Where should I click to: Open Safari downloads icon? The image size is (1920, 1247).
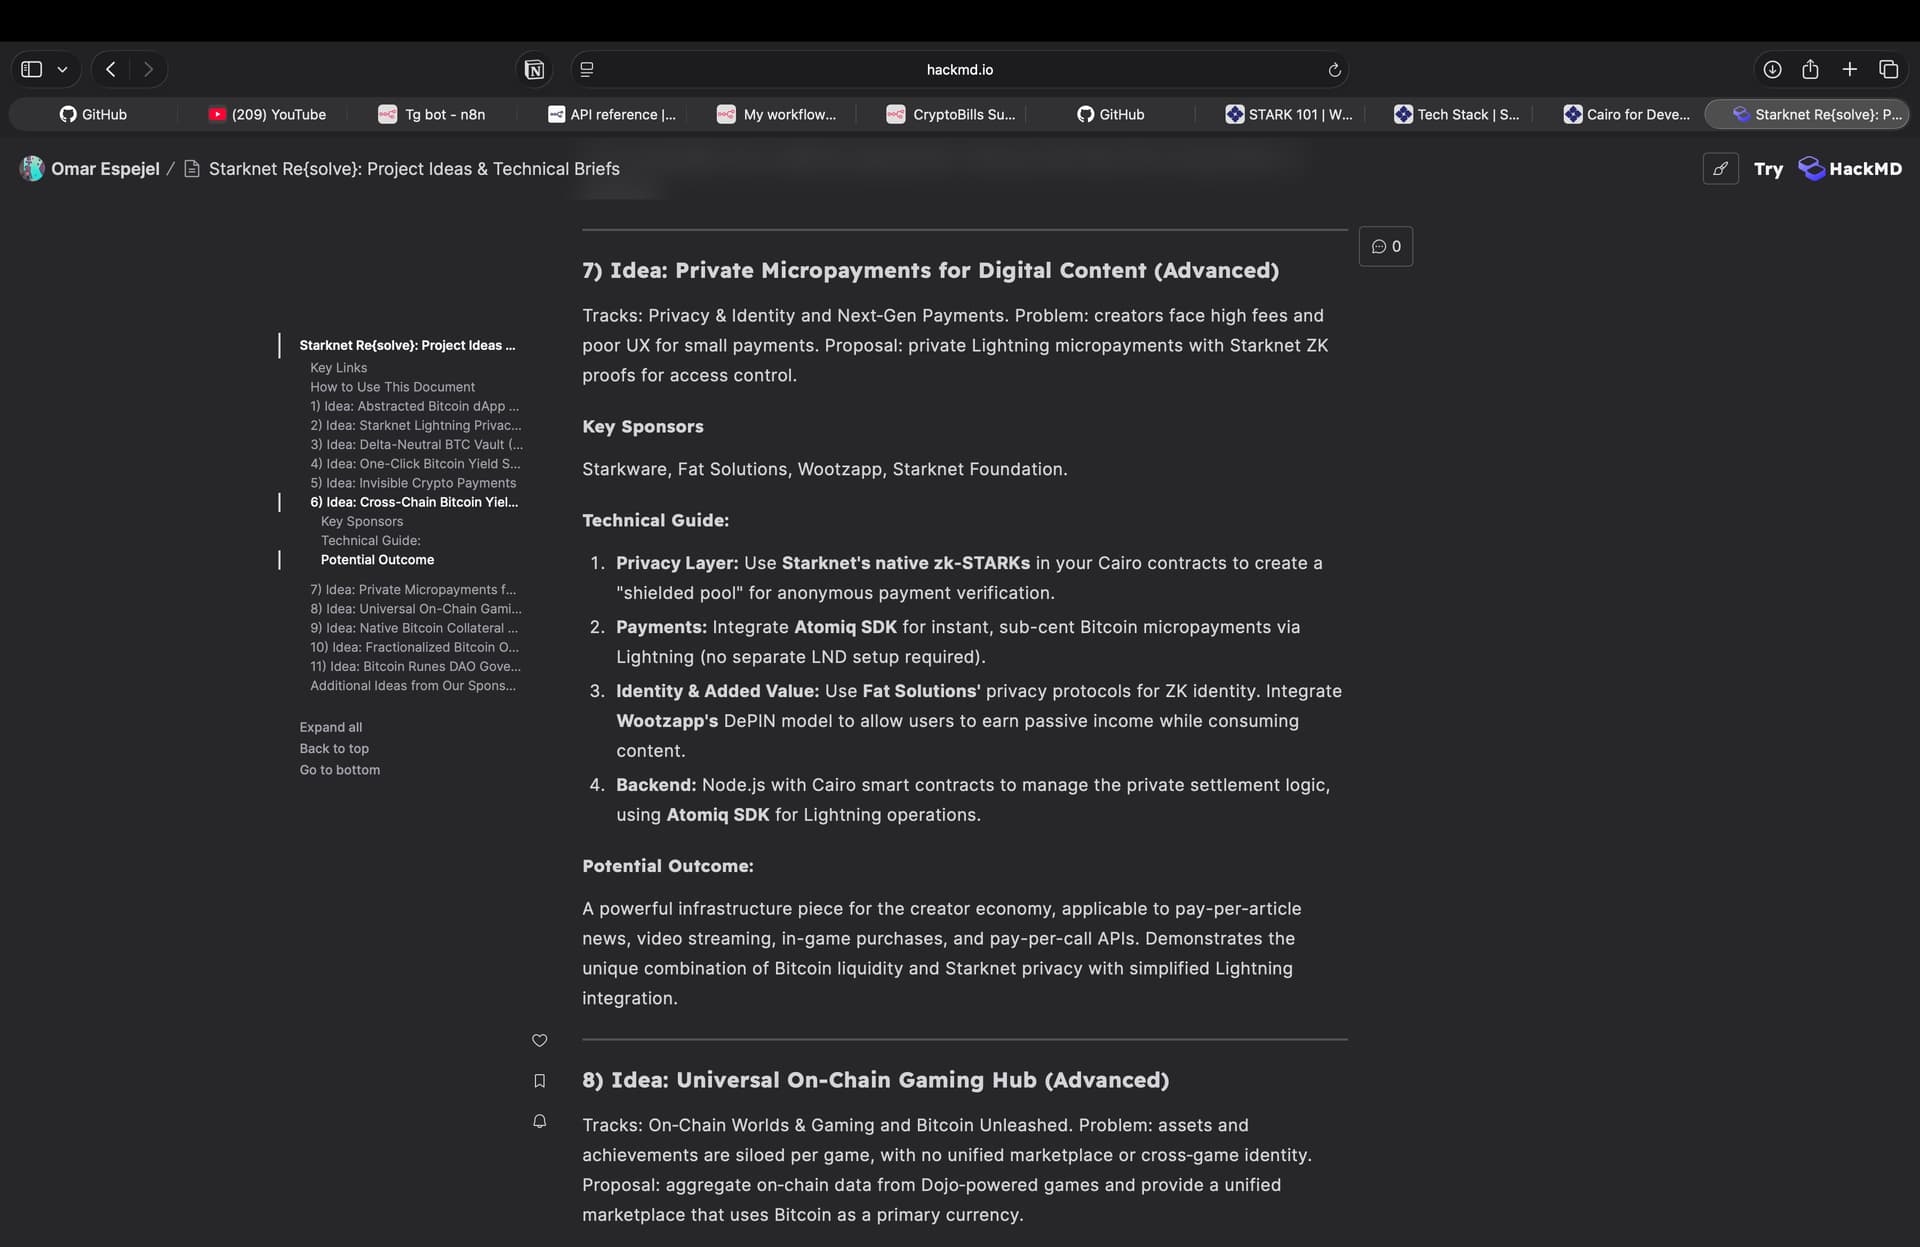click(x=1772, y=69)
